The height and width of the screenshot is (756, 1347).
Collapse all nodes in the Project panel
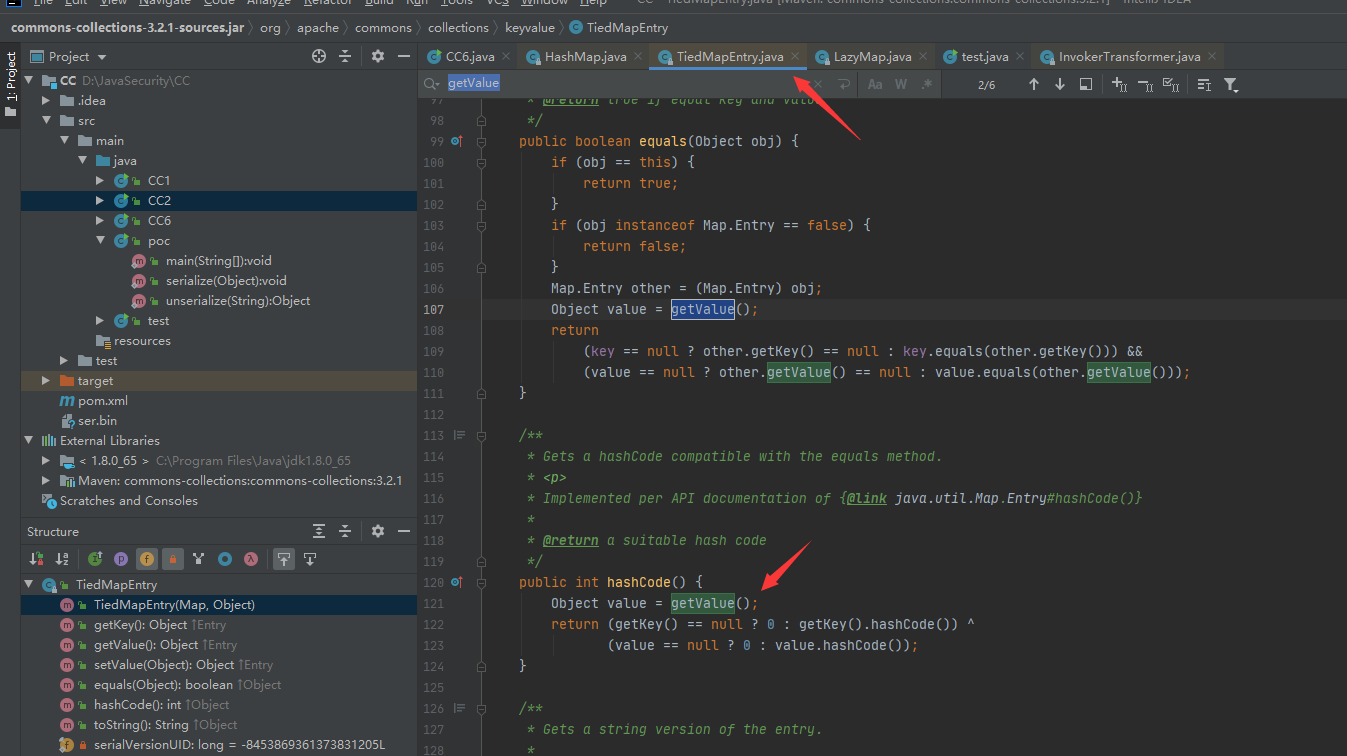point(345,56)
